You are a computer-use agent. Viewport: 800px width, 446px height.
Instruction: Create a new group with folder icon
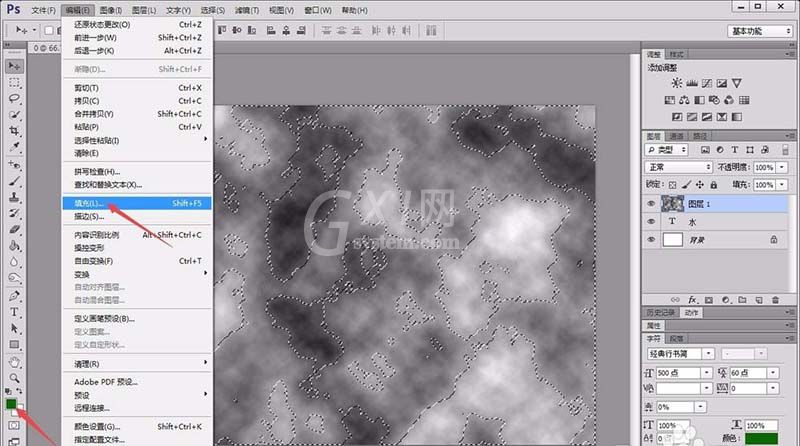(742, 300)
